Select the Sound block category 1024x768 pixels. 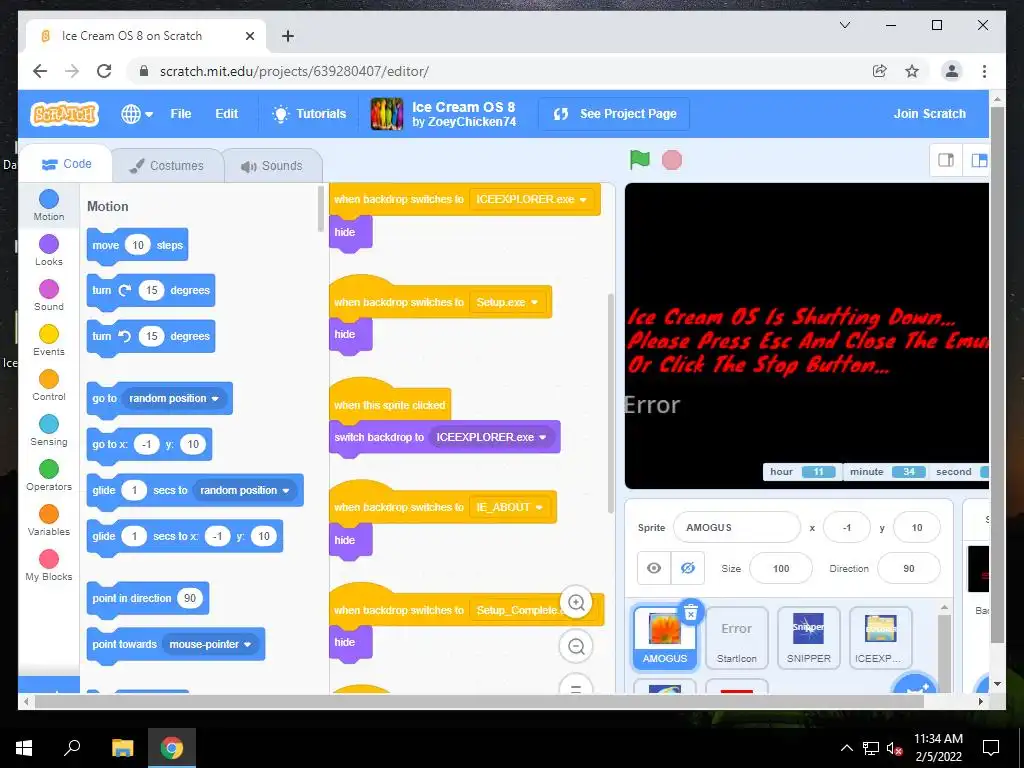tap(49, 295)
